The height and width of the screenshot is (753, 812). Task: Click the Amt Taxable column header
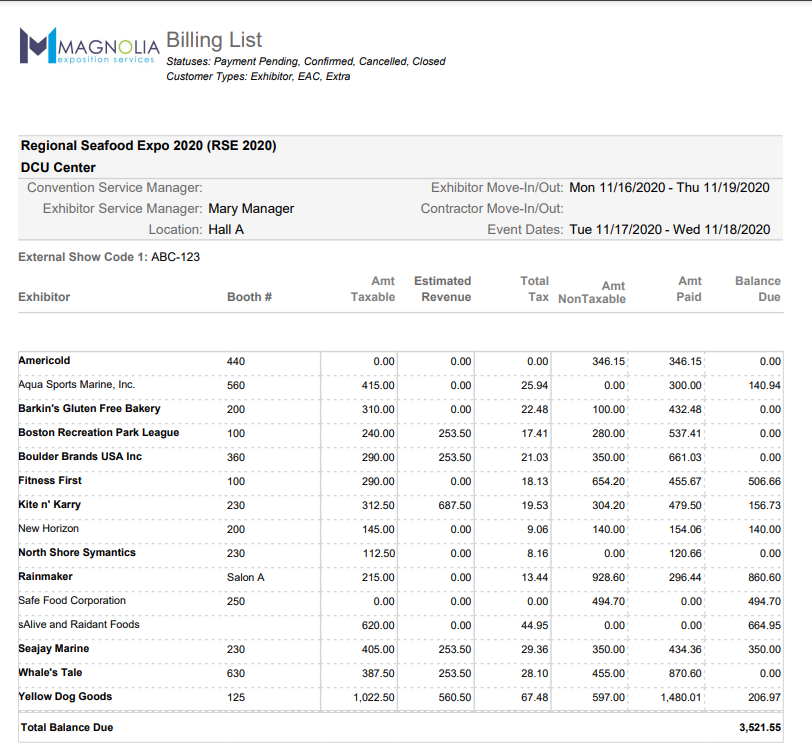coord(374,289)
